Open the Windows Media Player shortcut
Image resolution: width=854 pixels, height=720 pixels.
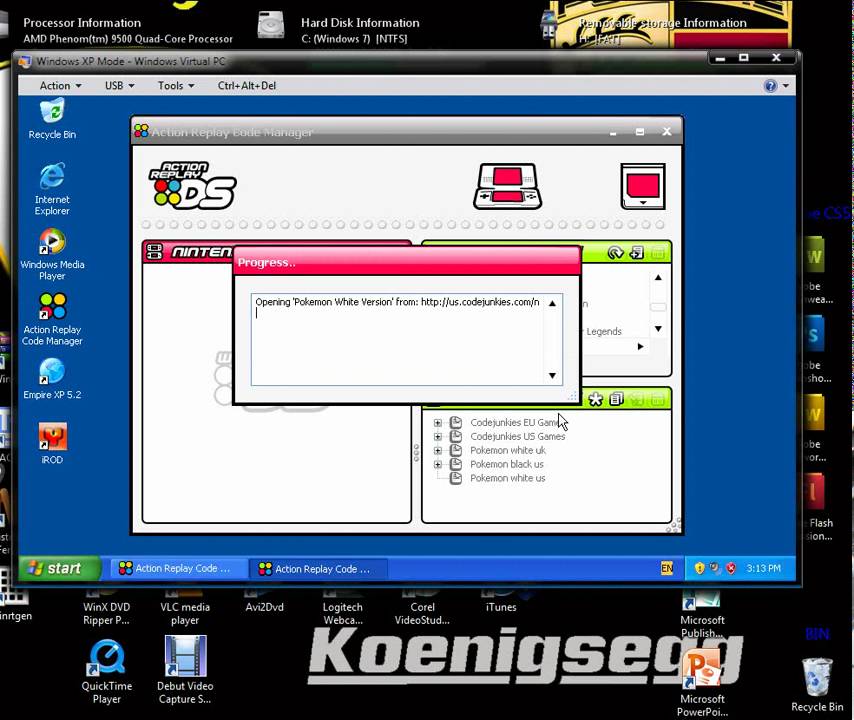point(52,254)
